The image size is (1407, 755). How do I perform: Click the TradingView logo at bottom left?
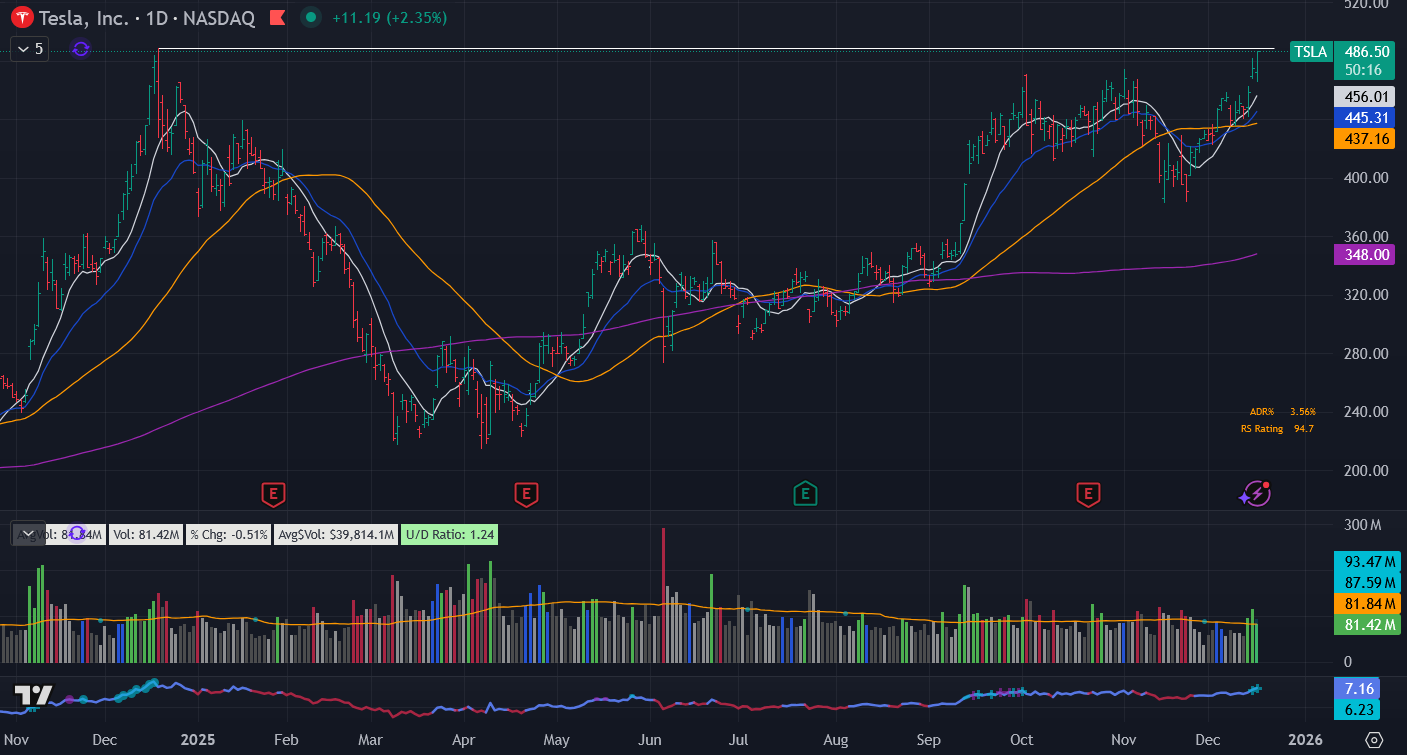point(33,696)
